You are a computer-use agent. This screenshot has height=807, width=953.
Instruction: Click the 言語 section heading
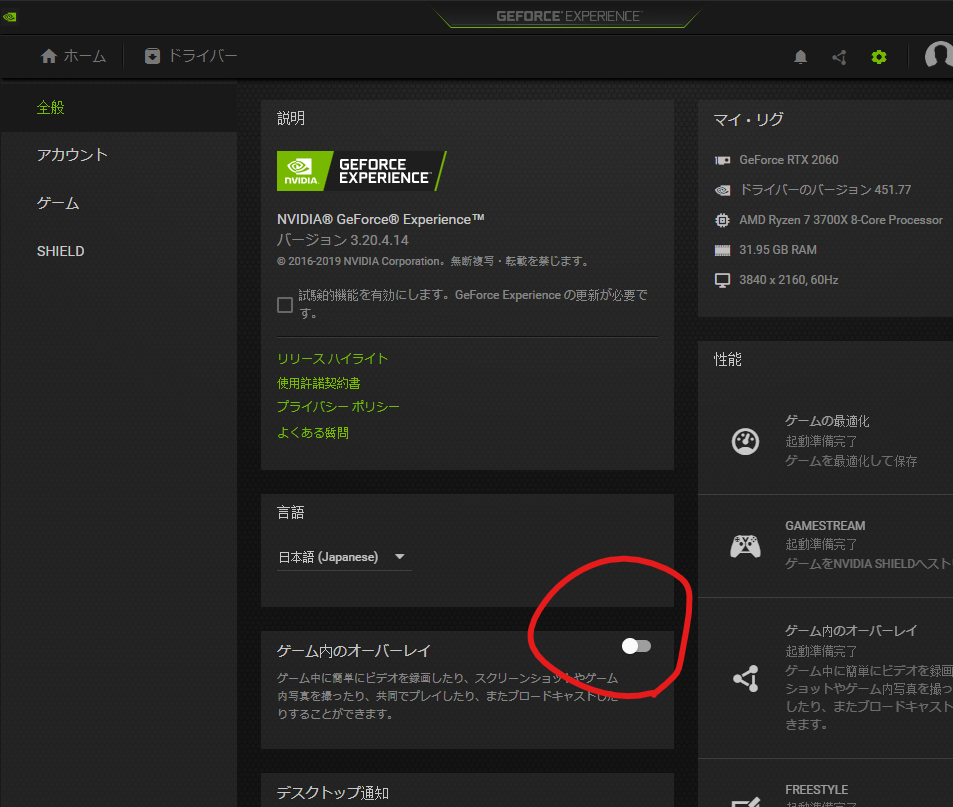pos(291,512)
